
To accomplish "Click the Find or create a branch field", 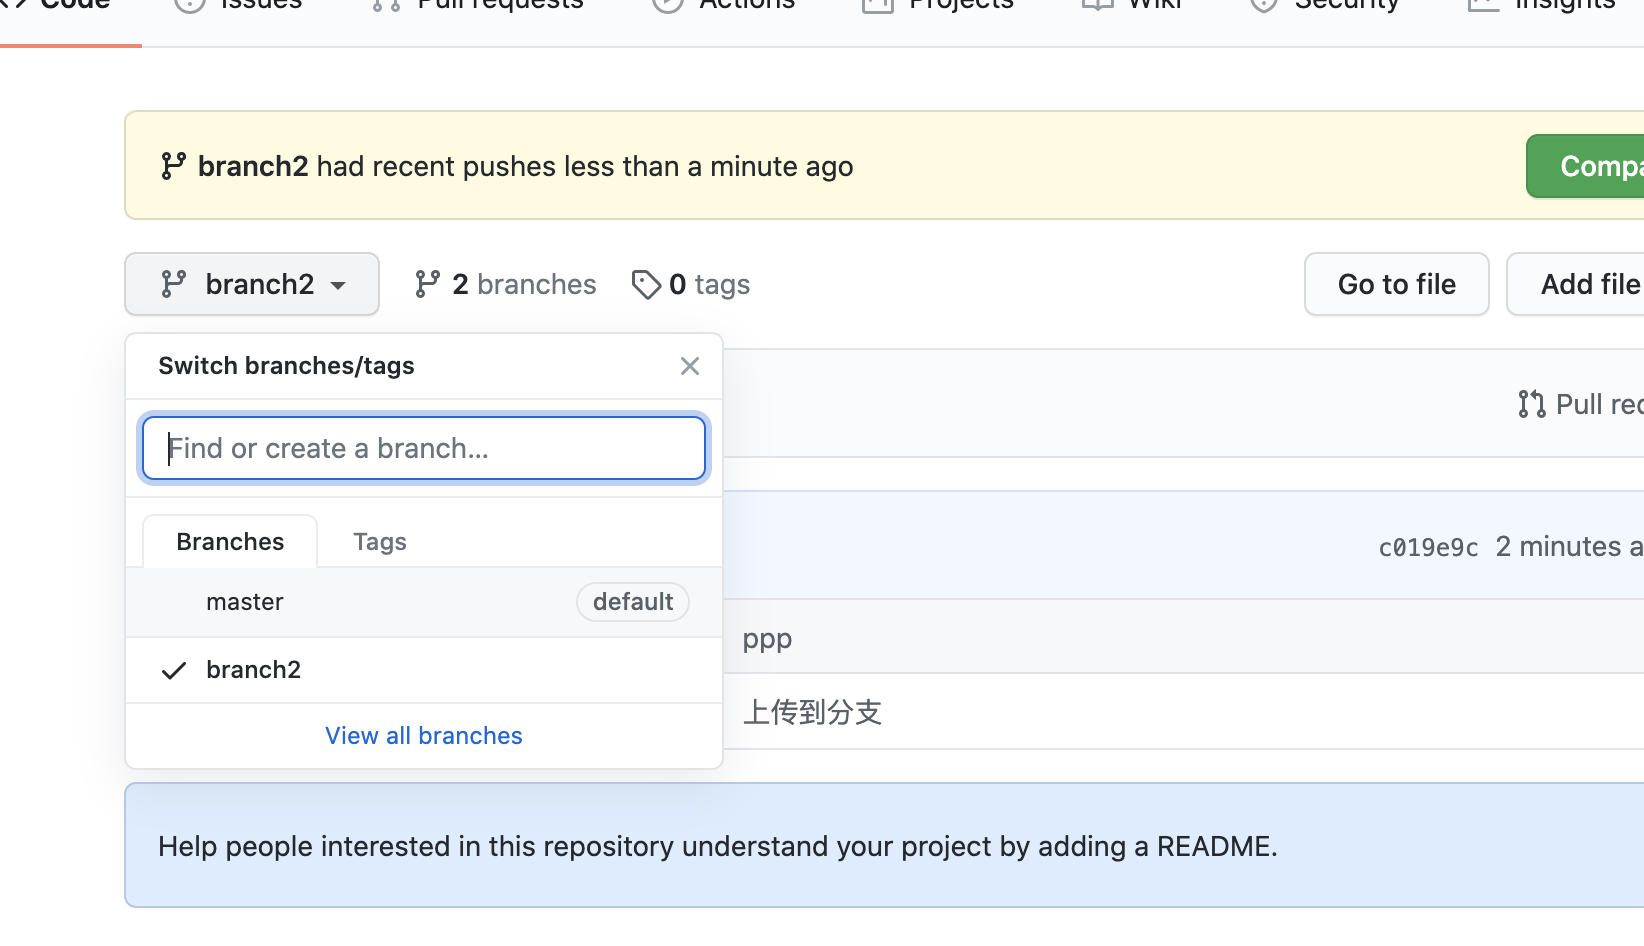I will [424, 448].
